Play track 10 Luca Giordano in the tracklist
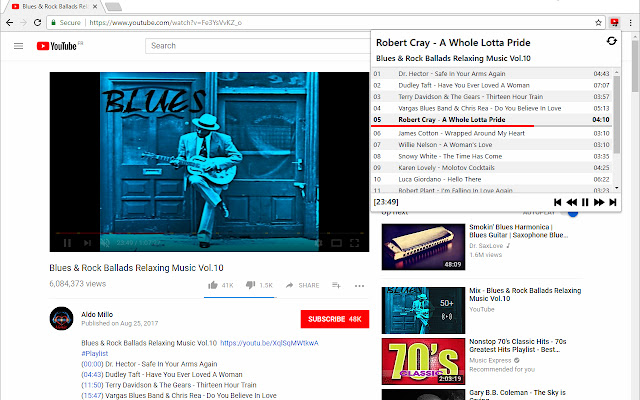Screen dimensions: 640x400 coord(491,179)
